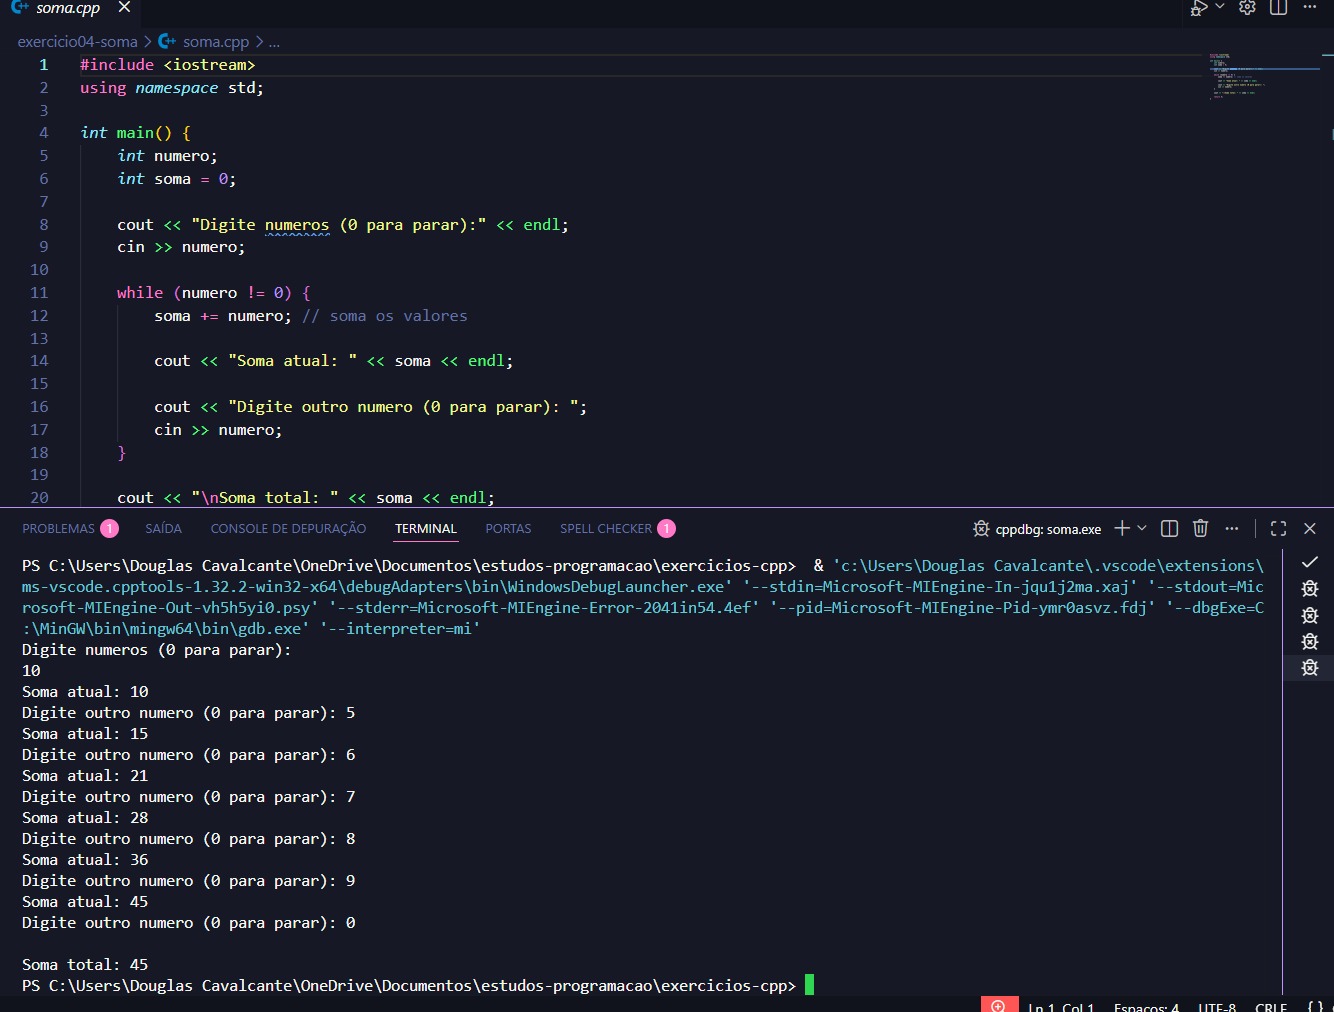
Task: Open the terminal launch profile dropdown
Action: 1142,528
